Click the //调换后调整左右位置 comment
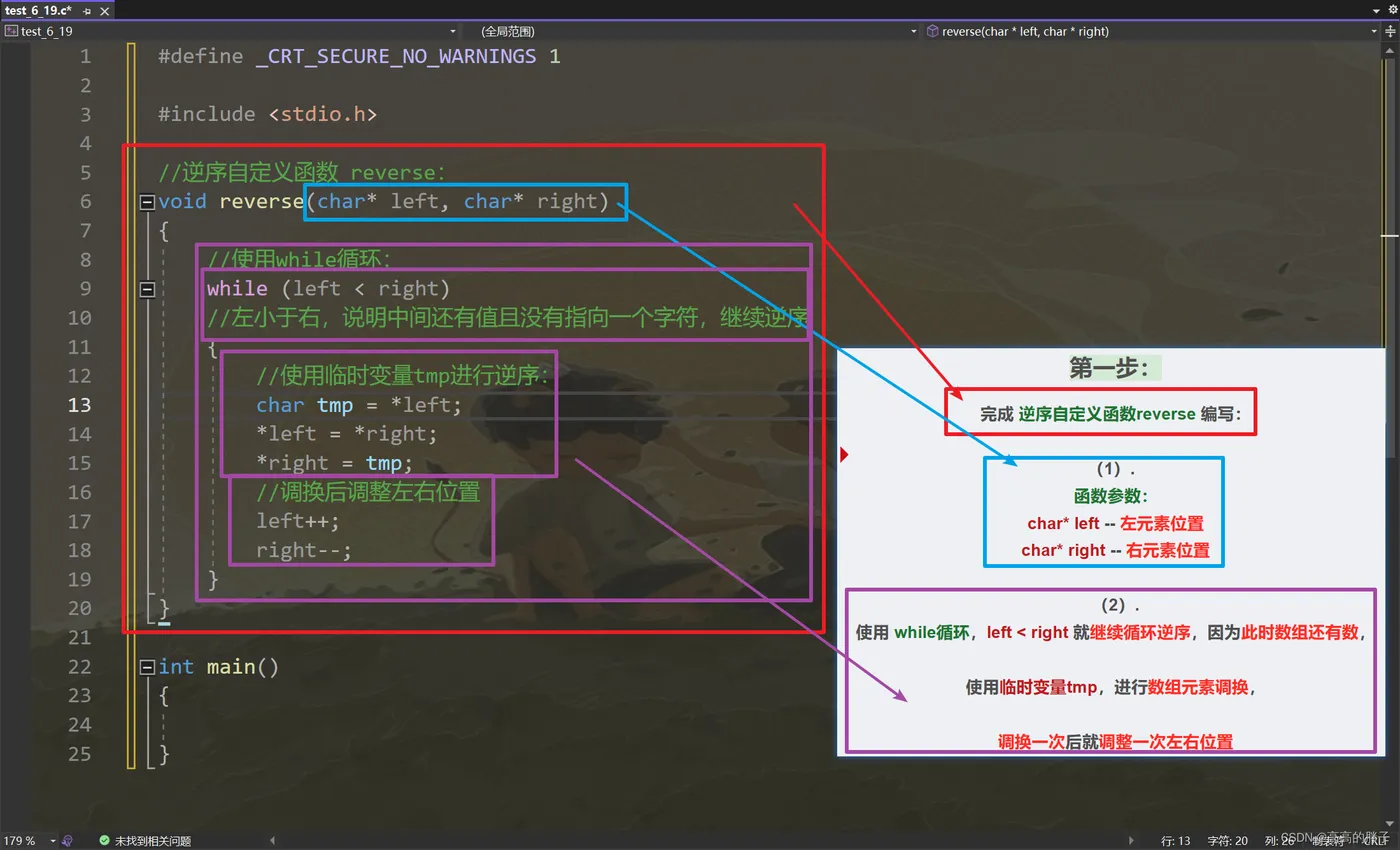Image resolution: width=1400 pixels, height=850 pixels. 368,492
